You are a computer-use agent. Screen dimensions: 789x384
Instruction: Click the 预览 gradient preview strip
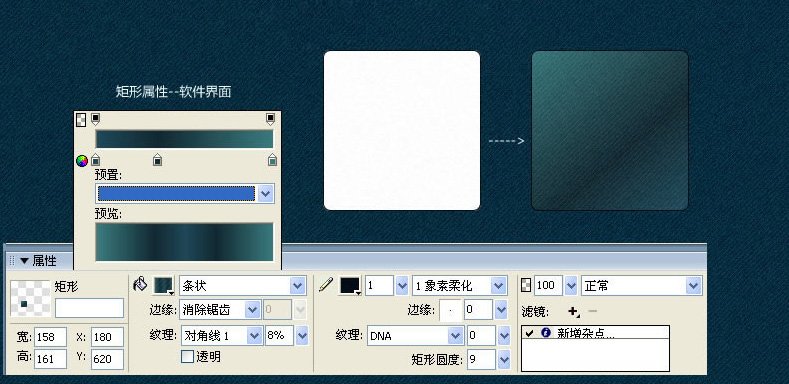184,242
